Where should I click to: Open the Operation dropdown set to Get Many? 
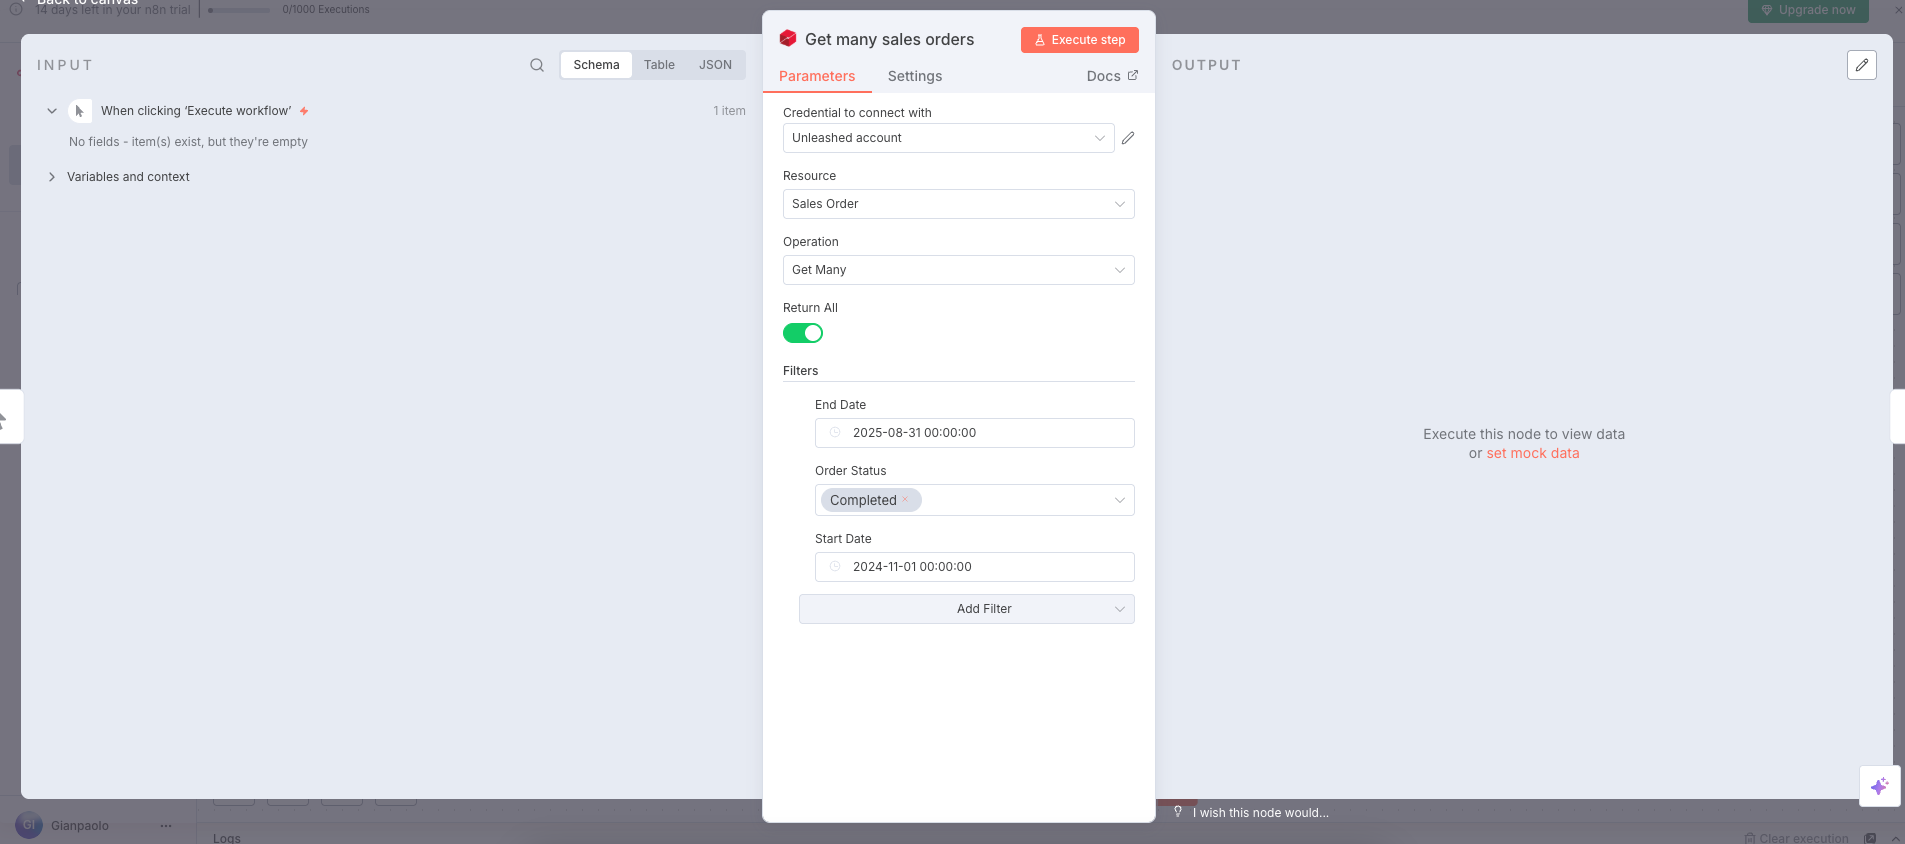click(958, 270)
